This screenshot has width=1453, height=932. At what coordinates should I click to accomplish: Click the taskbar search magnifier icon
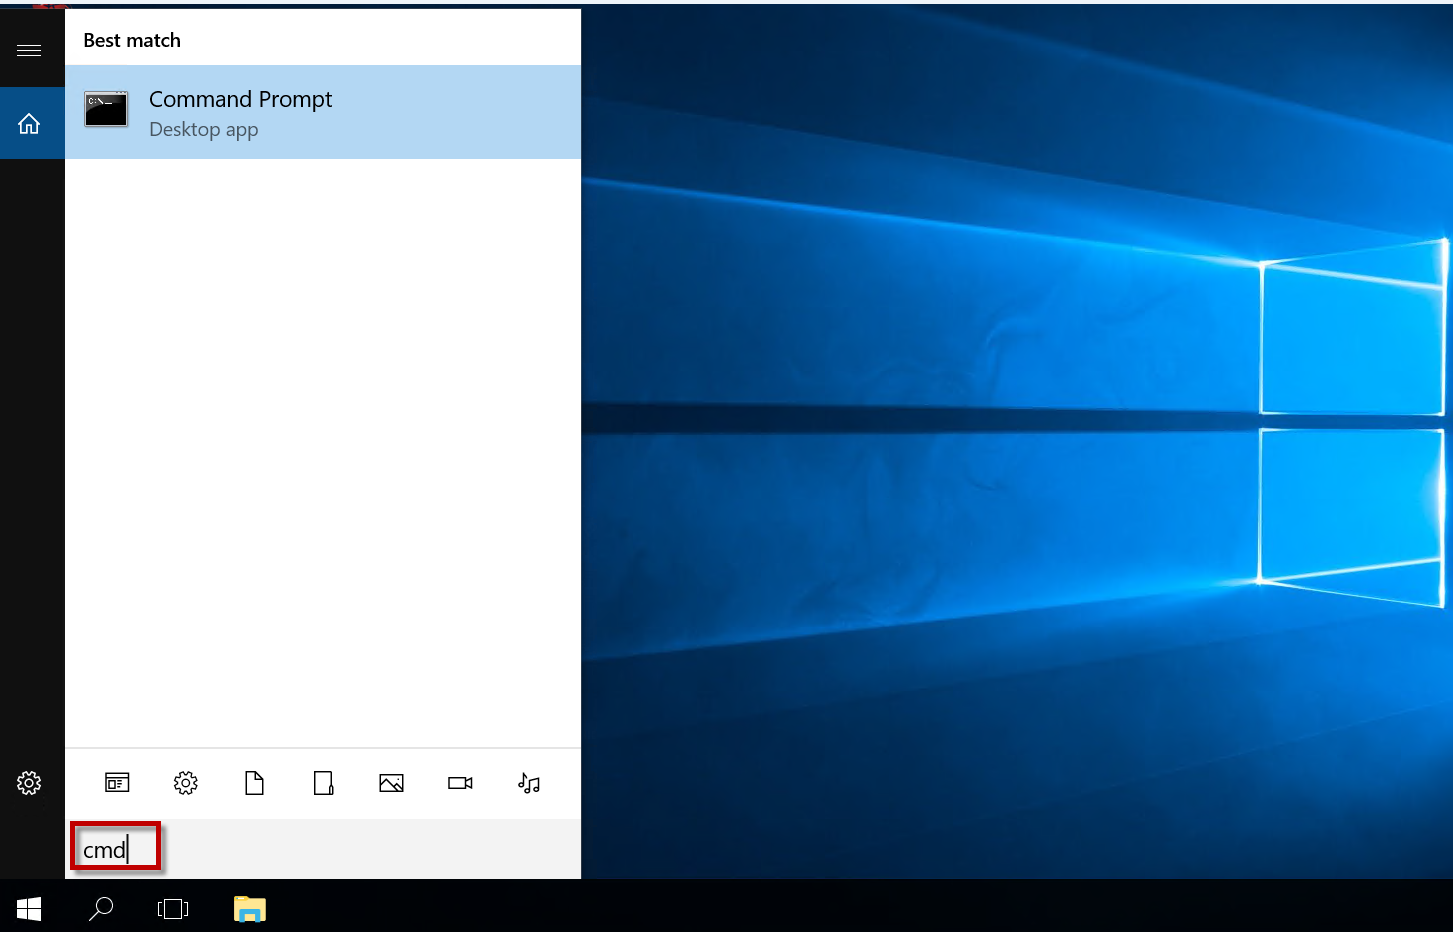coord(101,908)
